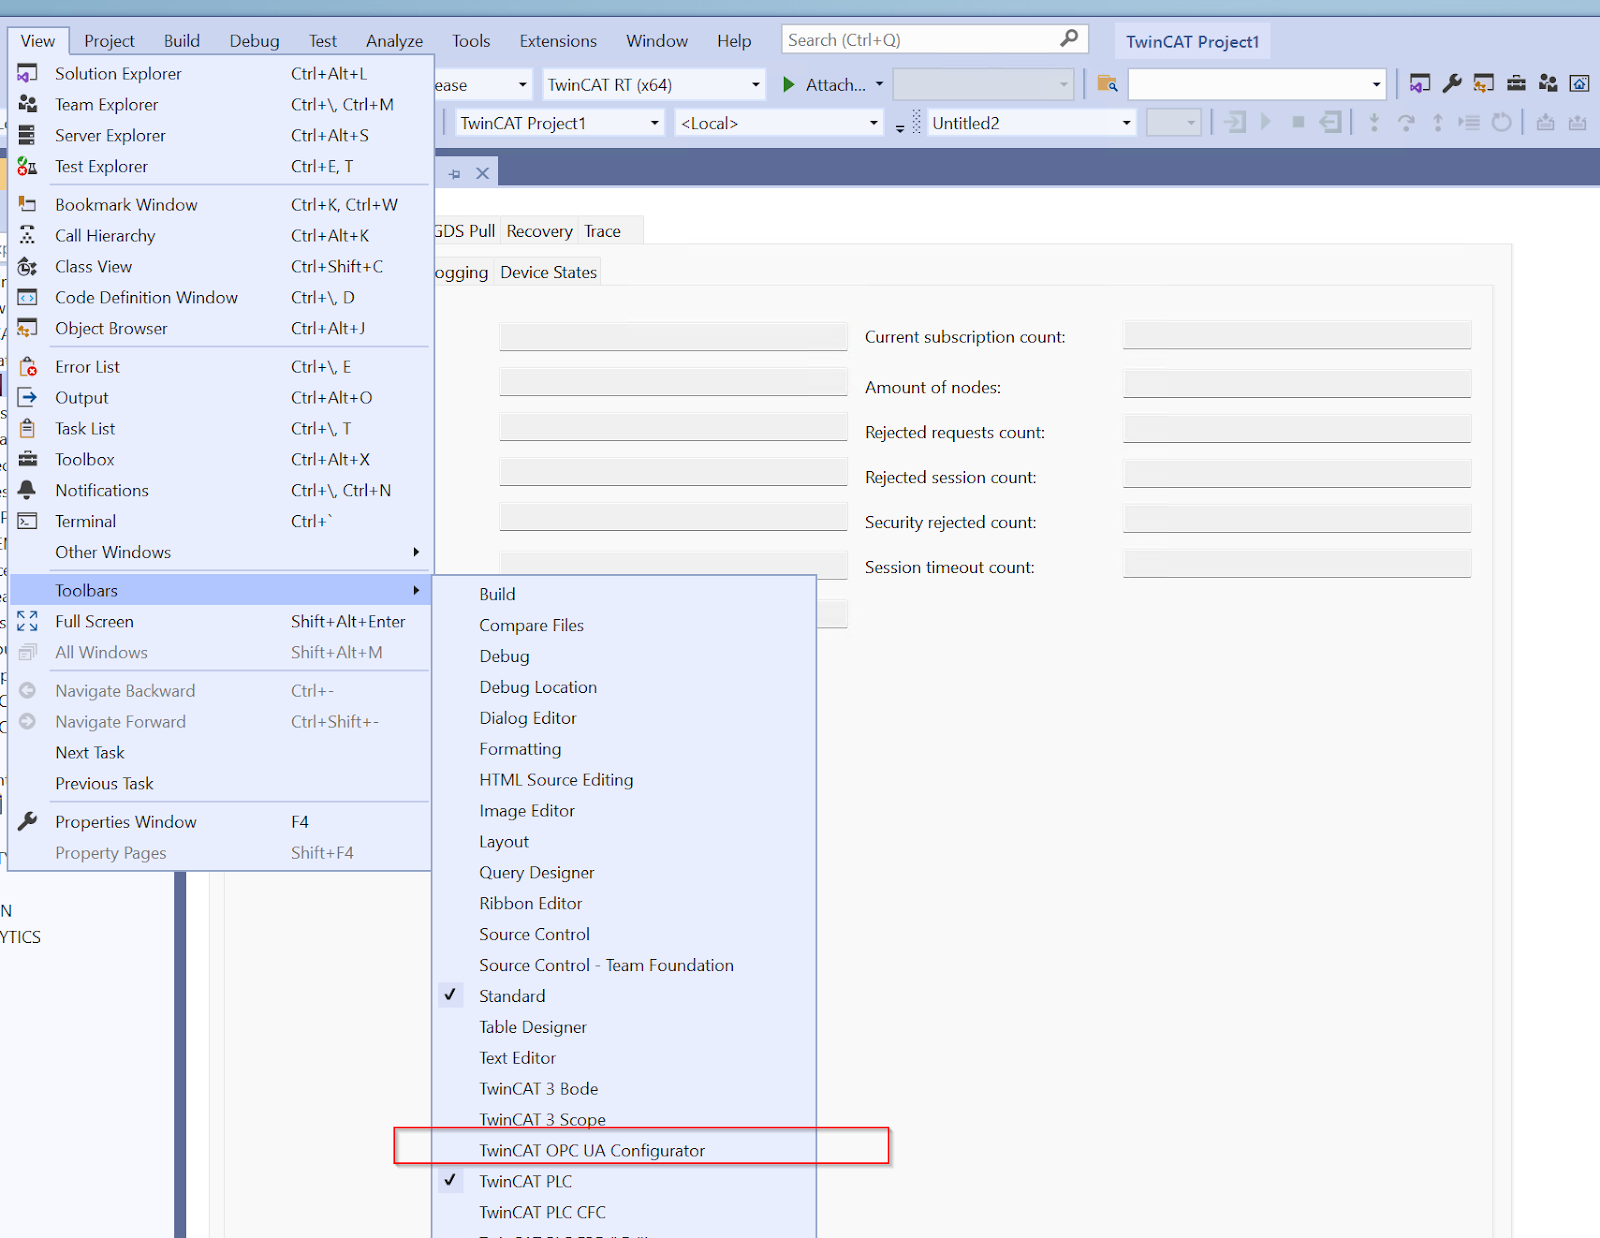Switch to the Recovery tab
The height and width of the screenshot is (1238, 1600).
pos(539,231)
